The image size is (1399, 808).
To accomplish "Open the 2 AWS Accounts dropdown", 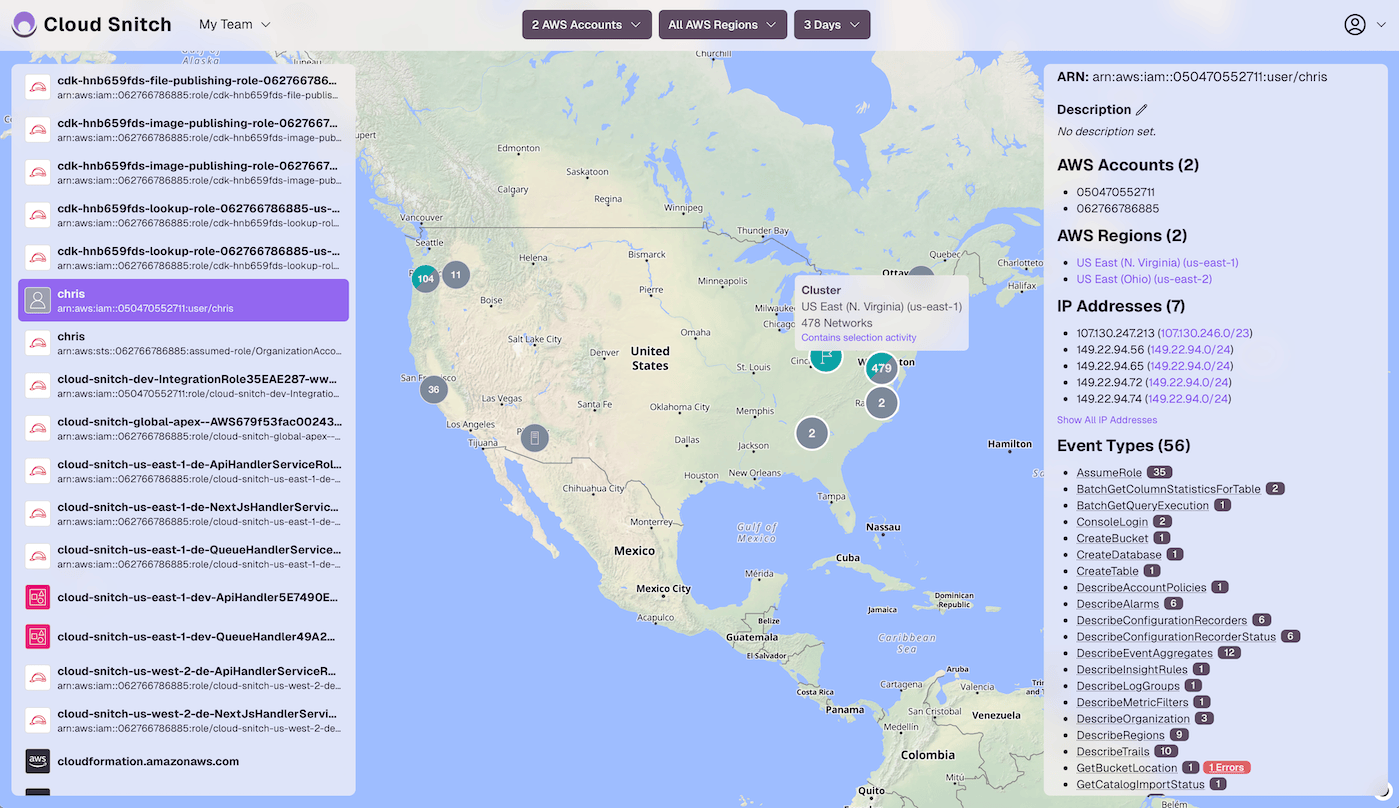I will [586, 25].
